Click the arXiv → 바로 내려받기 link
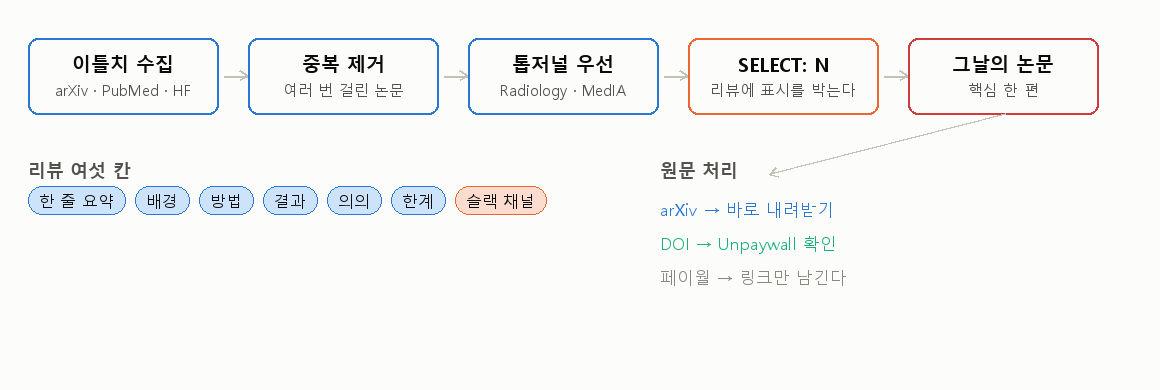The width and height of the screenshot is (1160, 390). tap(746, 210)
